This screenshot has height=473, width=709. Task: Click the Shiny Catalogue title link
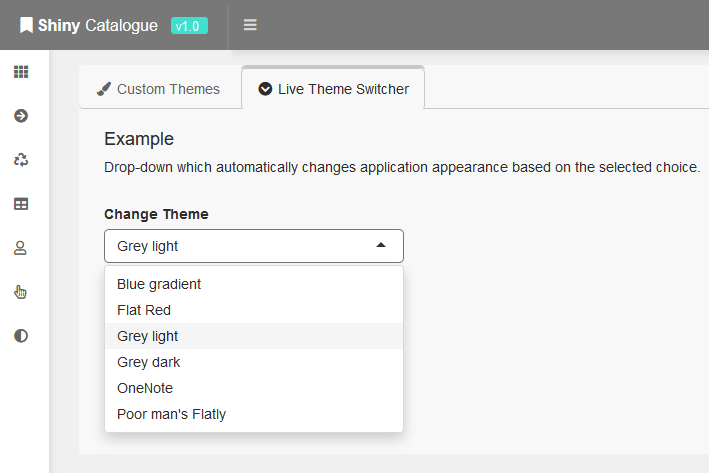(x=98, y=26)
